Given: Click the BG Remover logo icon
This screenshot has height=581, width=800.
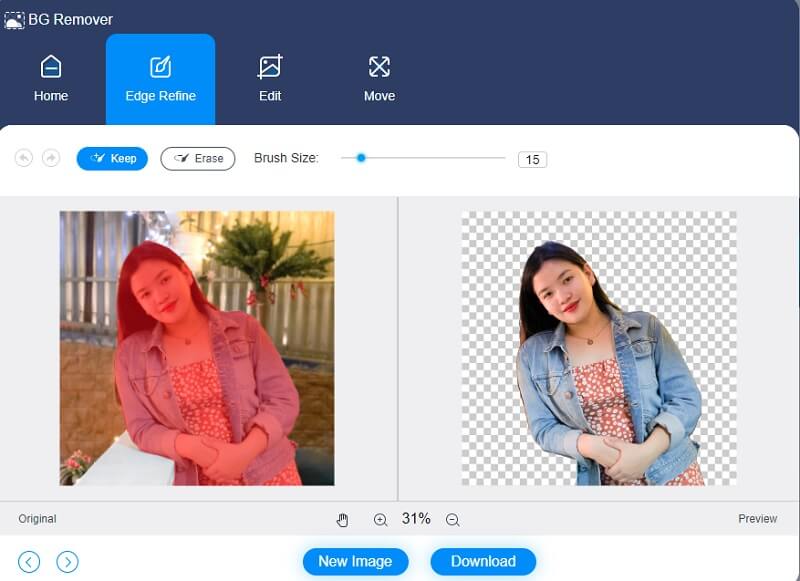Looking at the screenshot, I should pos(16,18).
